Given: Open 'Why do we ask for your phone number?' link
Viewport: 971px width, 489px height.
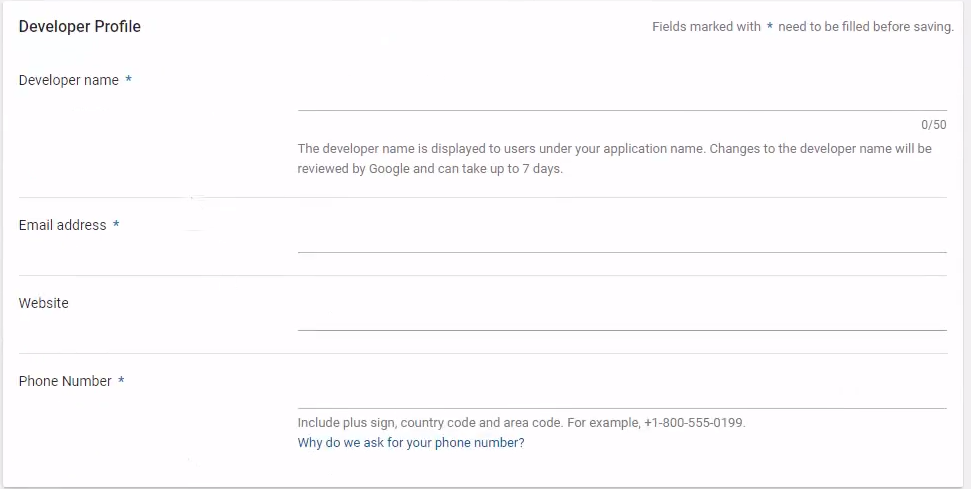Looking at the screenshot, I should click(x=410, y=443).
